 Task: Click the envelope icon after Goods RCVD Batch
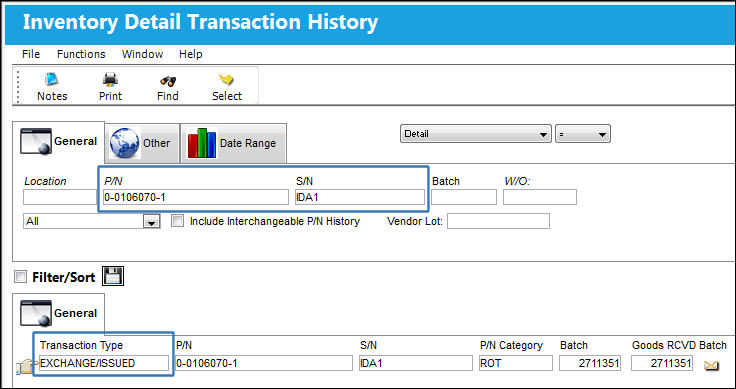tap(712, 365)
